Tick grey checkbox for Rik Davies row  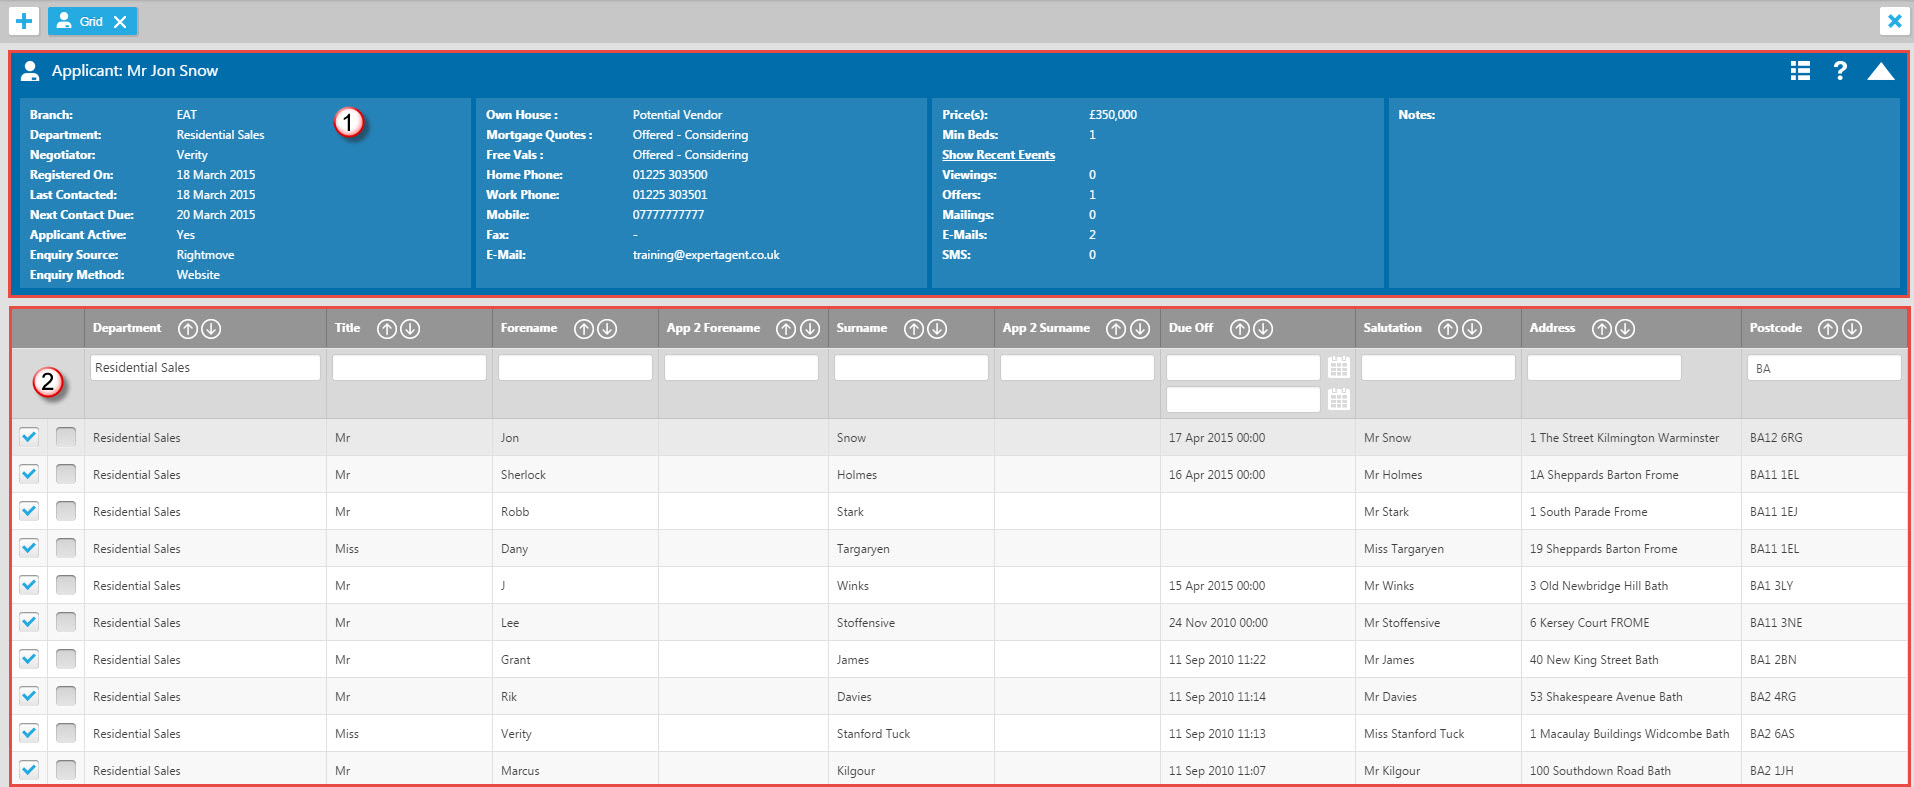66,696
